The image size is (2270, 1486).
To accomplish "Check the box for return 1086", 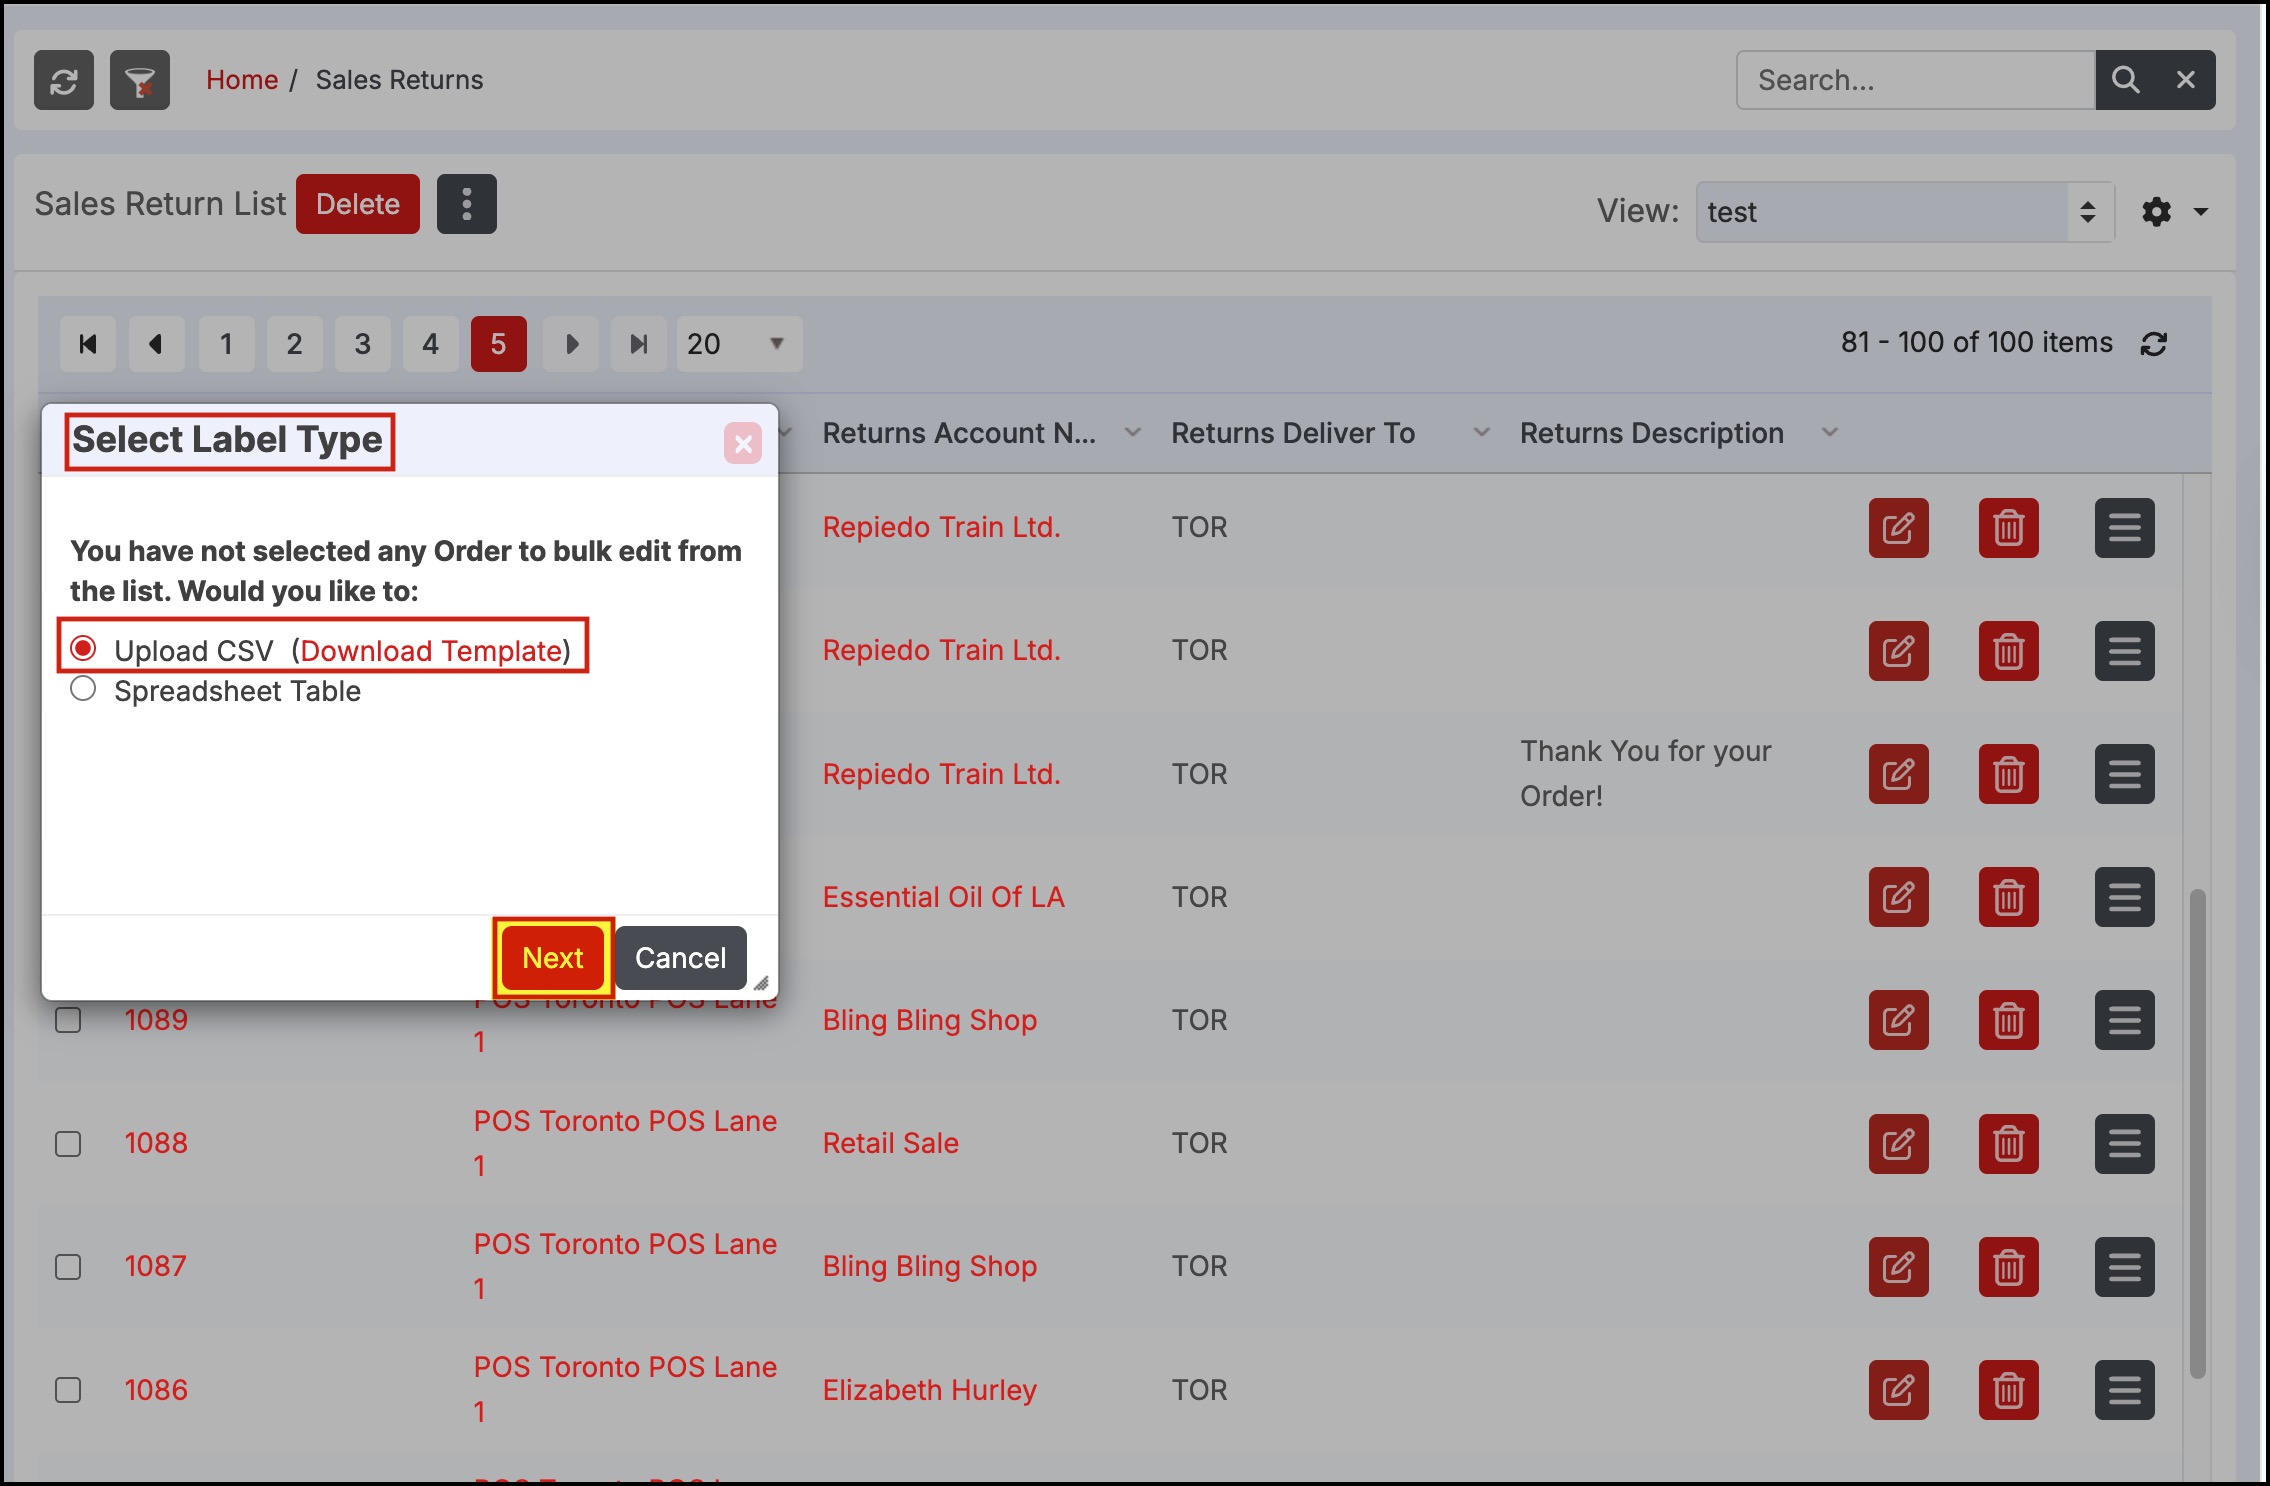I will pyautogui.click(x=68, y=1390).
